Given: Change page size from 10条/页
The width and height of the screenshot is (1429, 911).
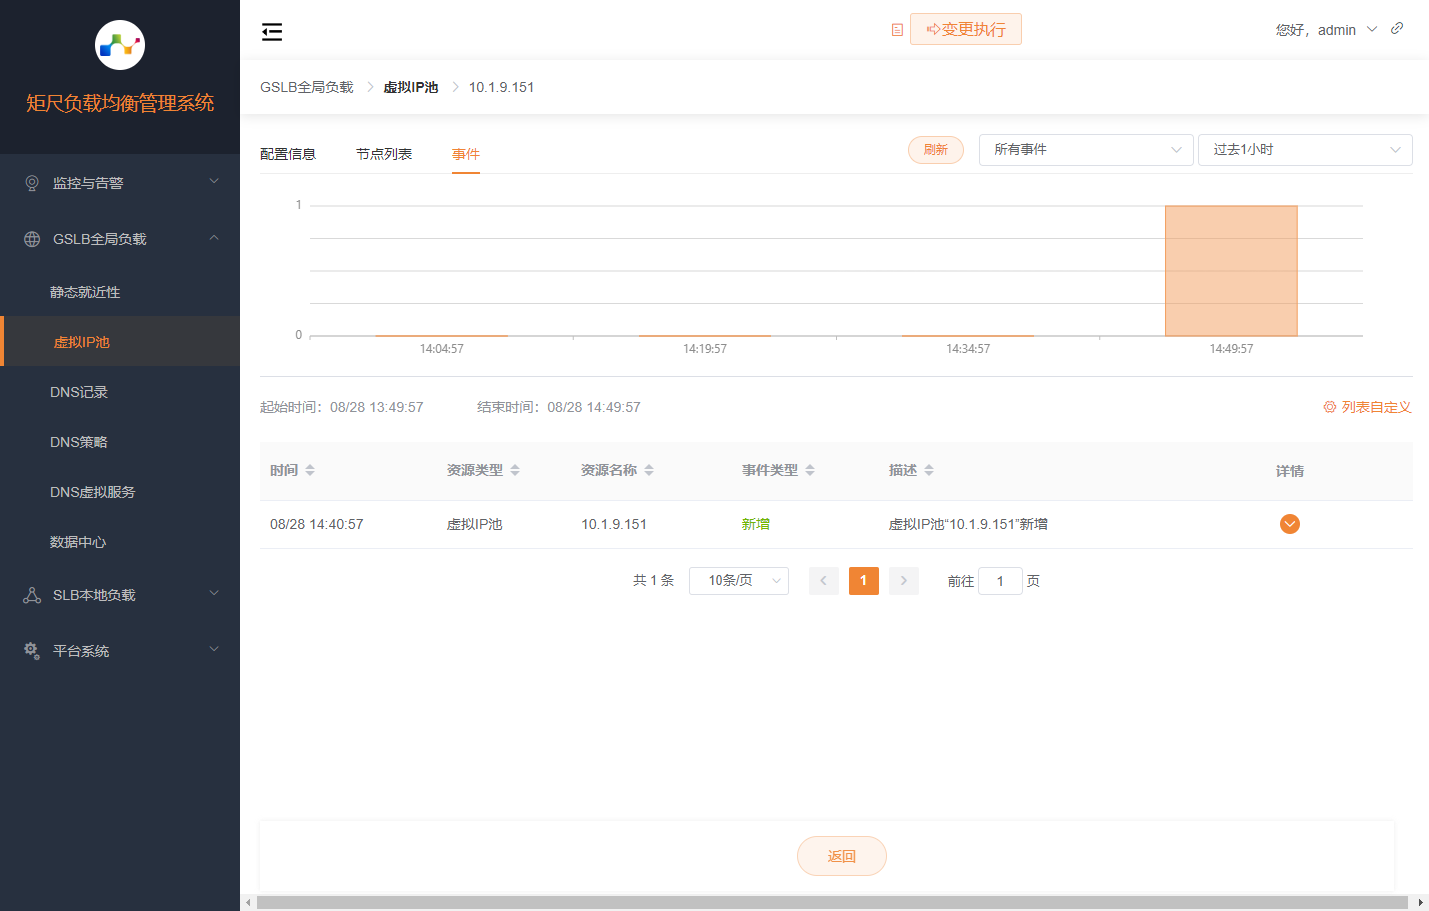Looking at the screenshot, I should (738, 581).
